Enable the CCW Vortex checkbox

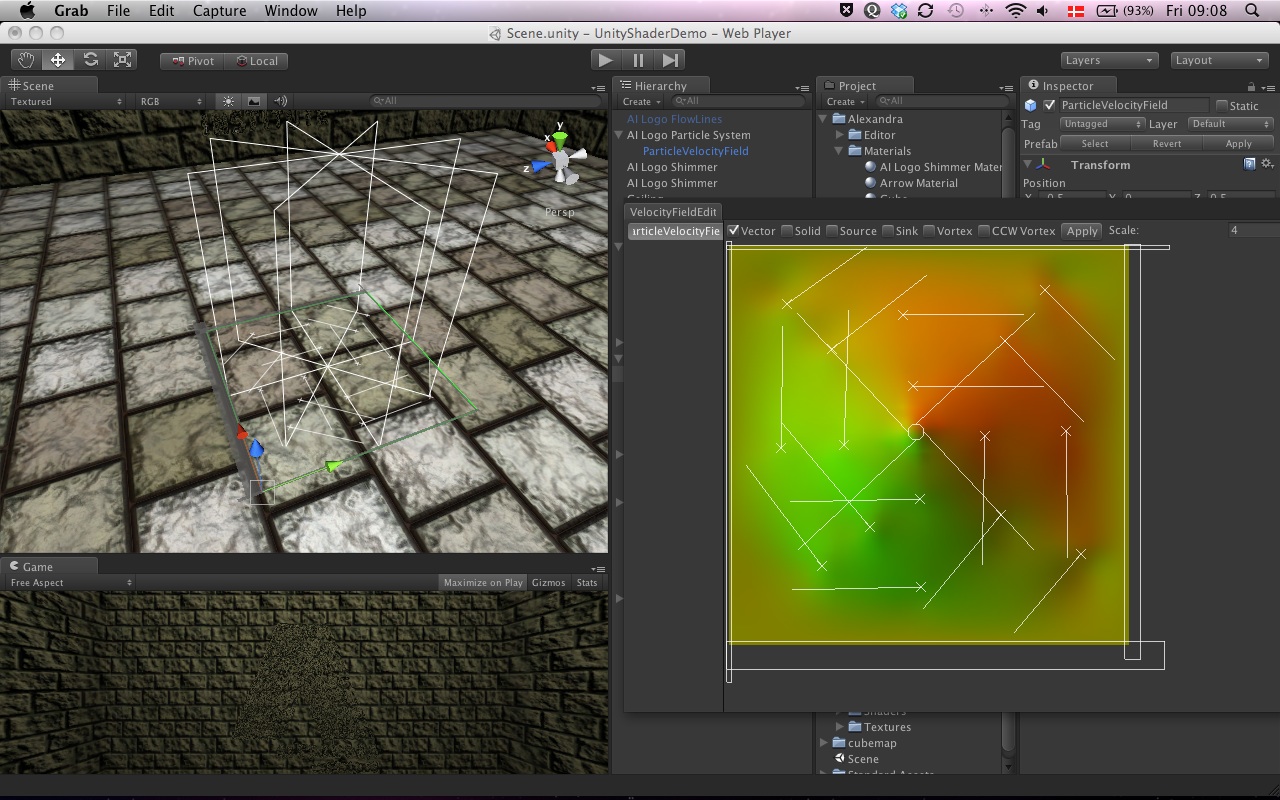tap(984, 231)
